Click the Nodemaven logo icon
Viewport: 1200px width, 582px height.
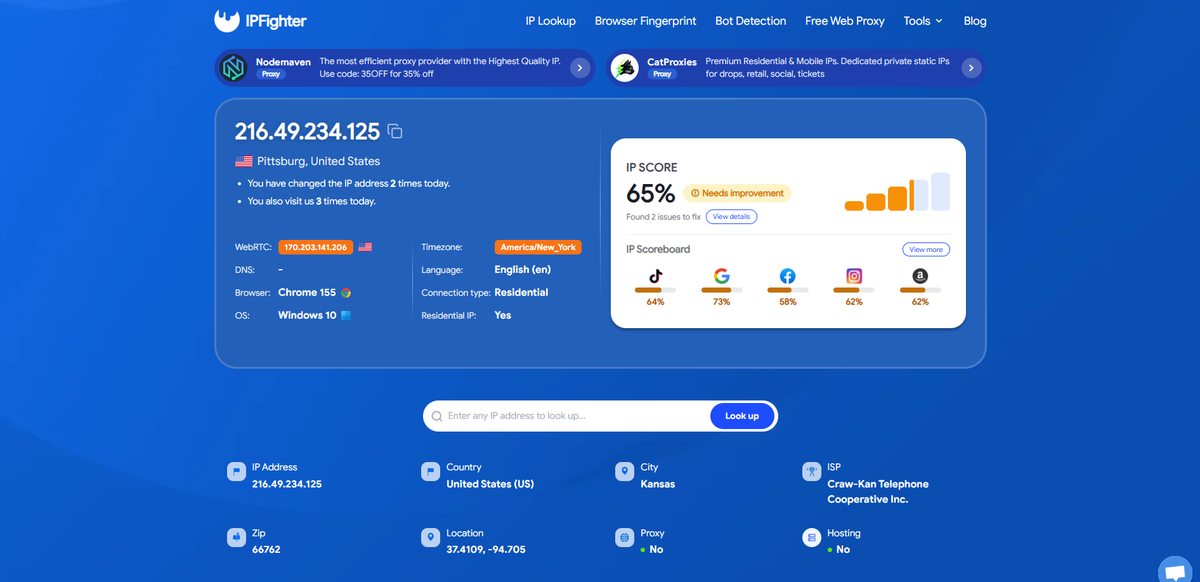click(x=234, y=68)
